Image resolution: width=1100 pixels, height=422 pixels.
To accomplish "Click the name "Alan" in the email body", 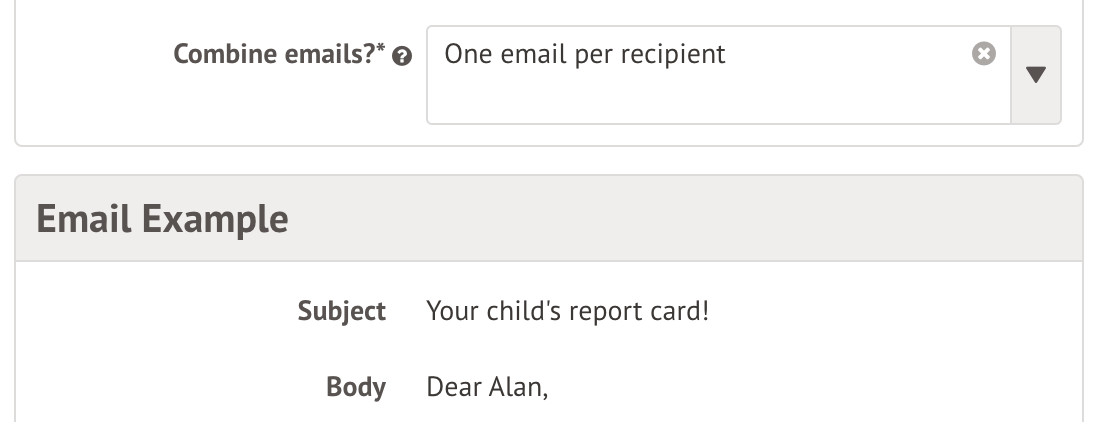I will coord(517,387).
